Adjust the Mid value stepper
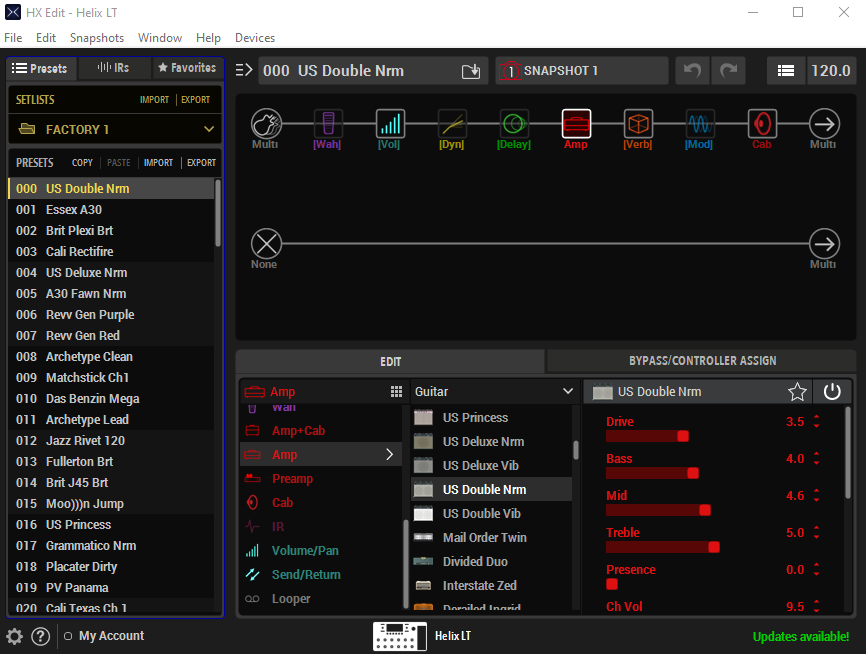Screen dimensions: 866x654 (816, 495)
